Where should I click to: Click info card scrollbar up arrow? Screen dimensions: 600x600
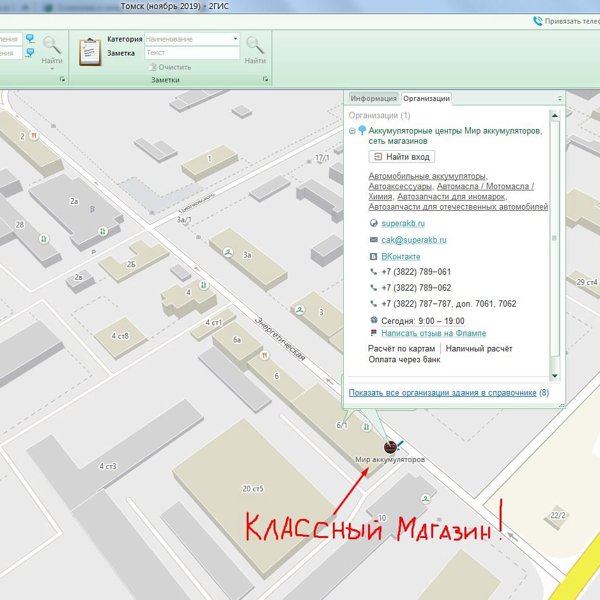coord(554,116)
